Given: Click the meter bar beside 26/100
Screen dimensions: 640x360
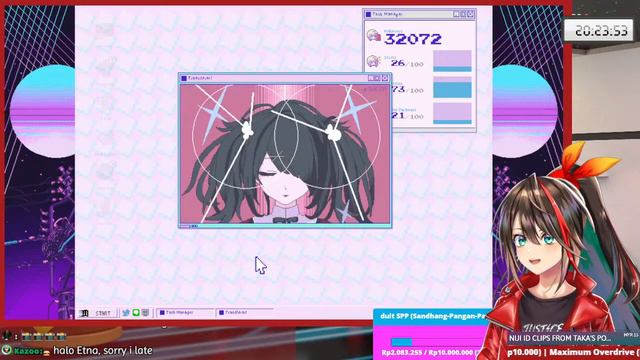Looking at the screenshot, I should 452,61.
